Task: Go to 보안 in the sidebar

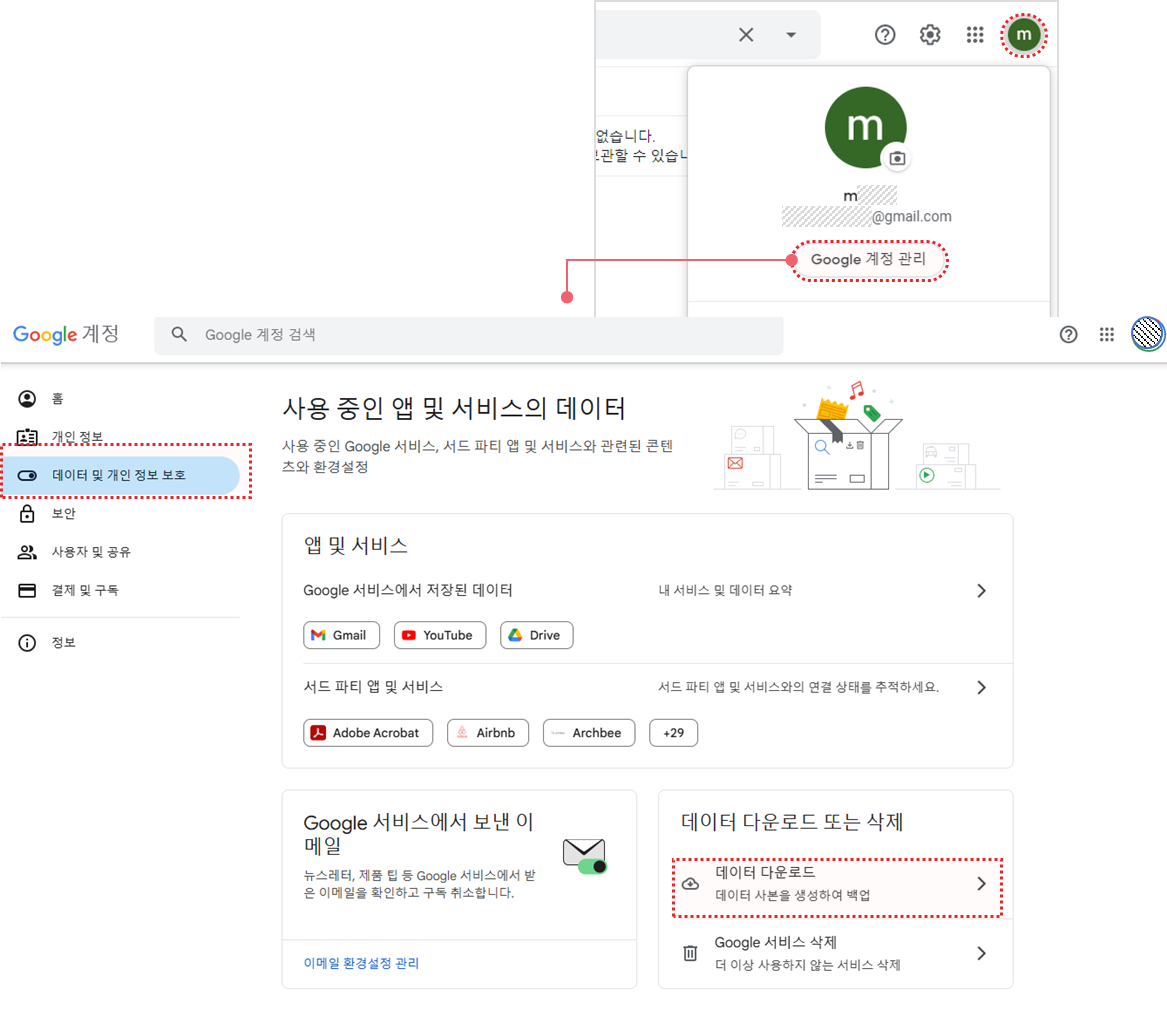Action: pos(64,514)
